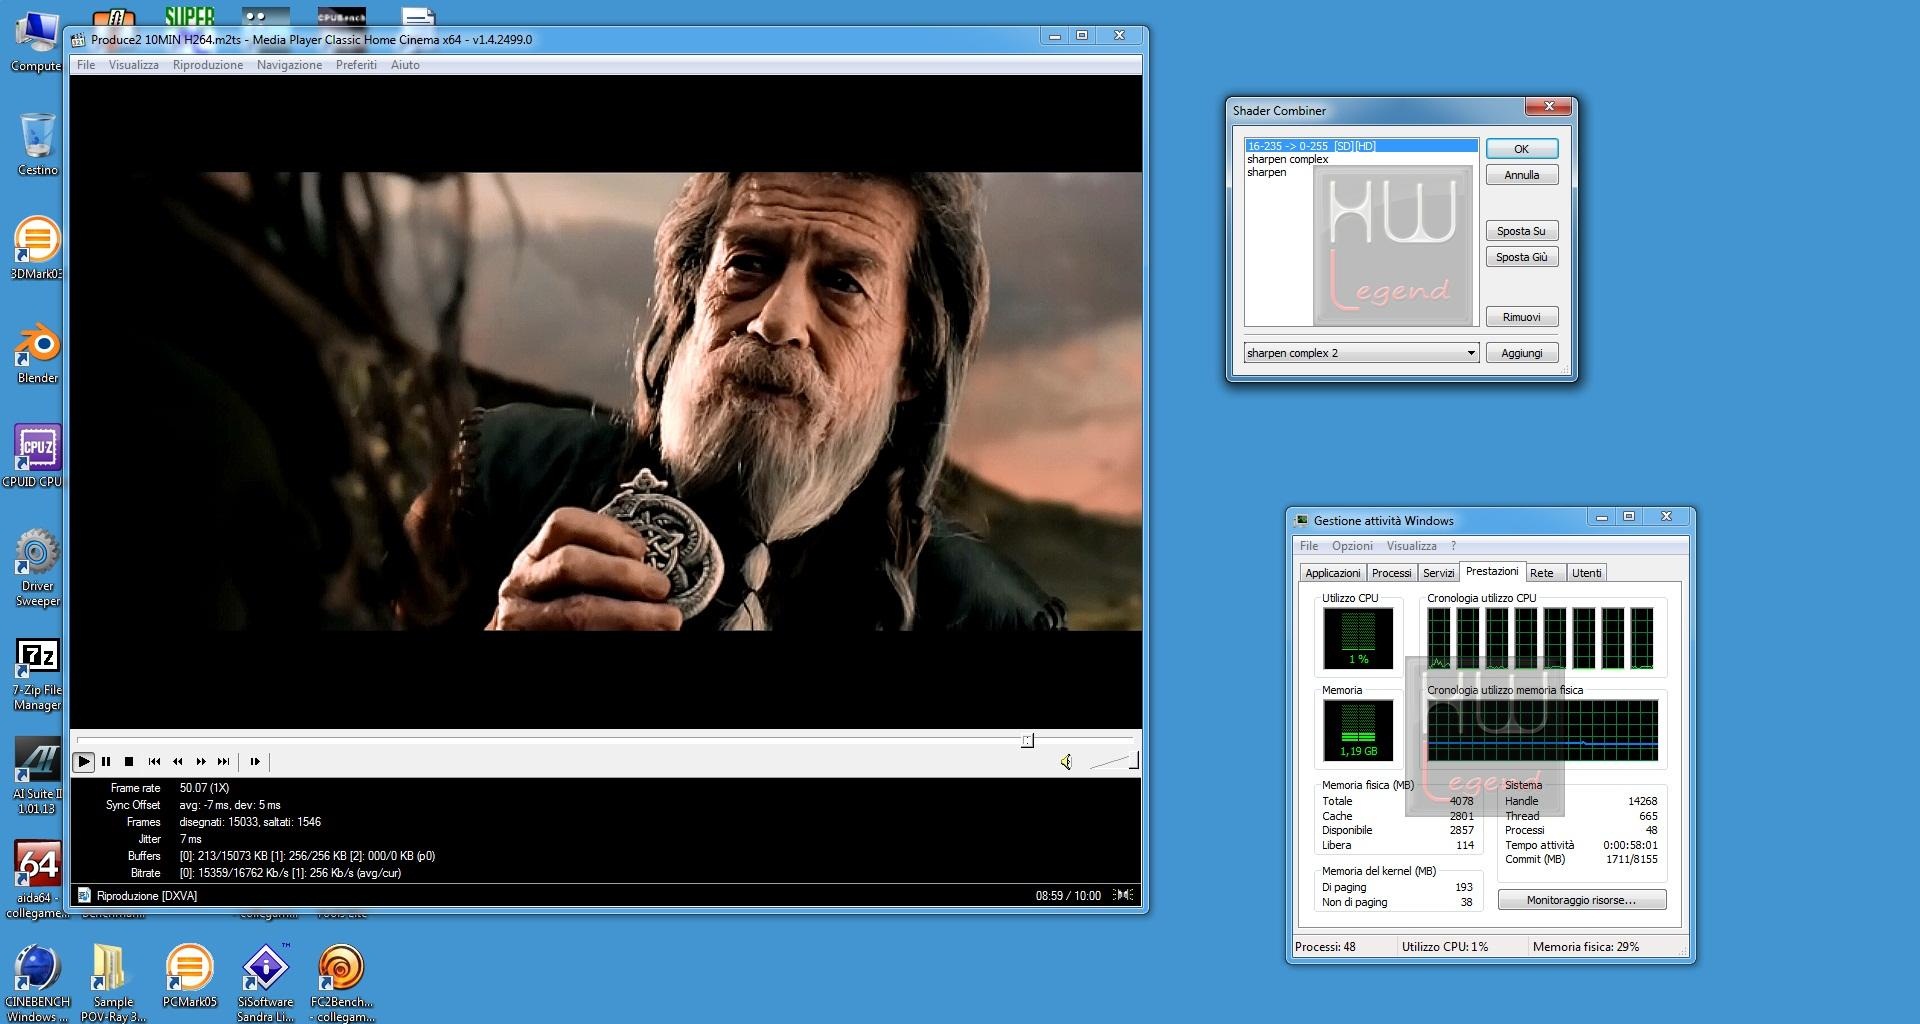Switch to the Applicazioni tab in Task Manager
1920x1024 pixels.
click(1332, 573)
